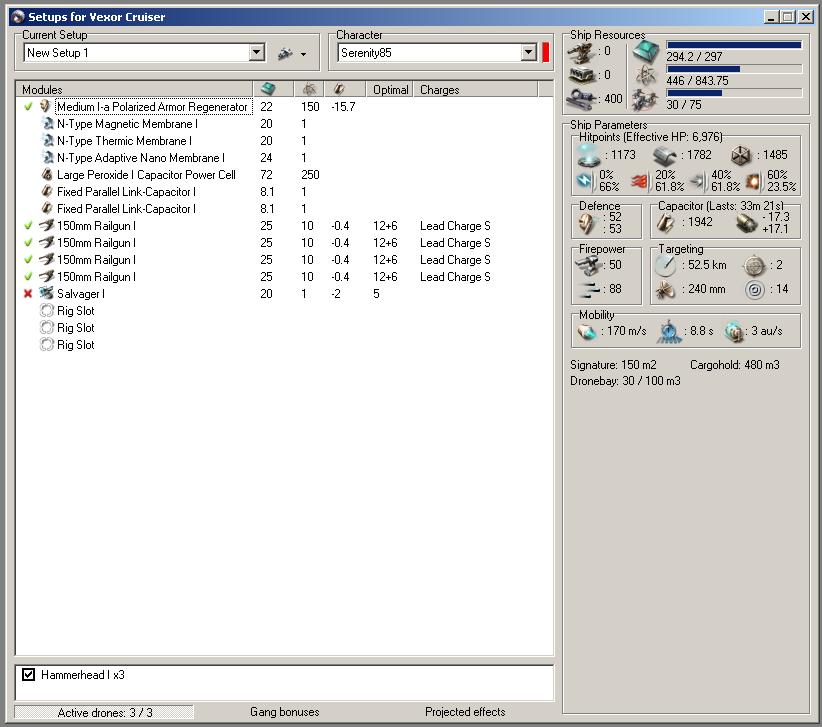Image resolution: width=822 pixels, height=727 pixels.
Task: Open the Character dropdown list
Action: 529,53
